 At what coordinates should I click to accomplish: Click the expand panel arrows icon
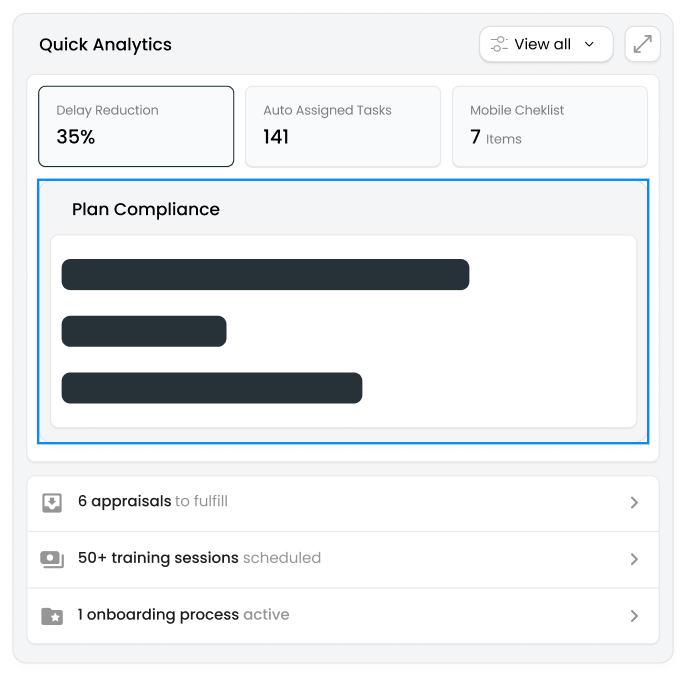tap(642, 44)
